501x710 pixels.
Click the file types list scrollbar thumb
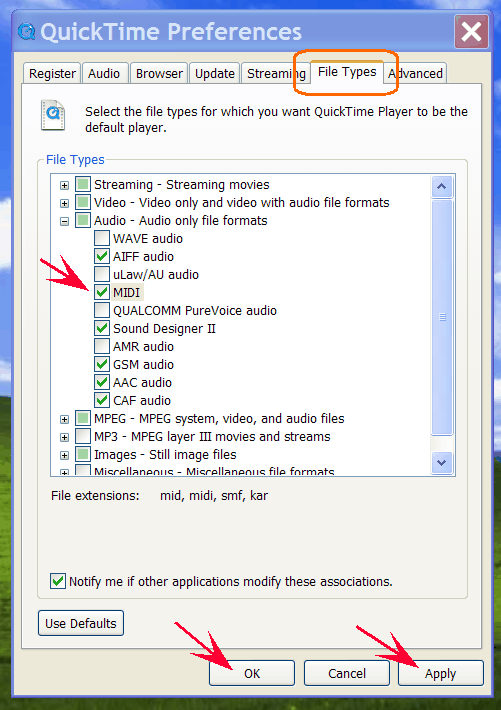tap(443, 317)
